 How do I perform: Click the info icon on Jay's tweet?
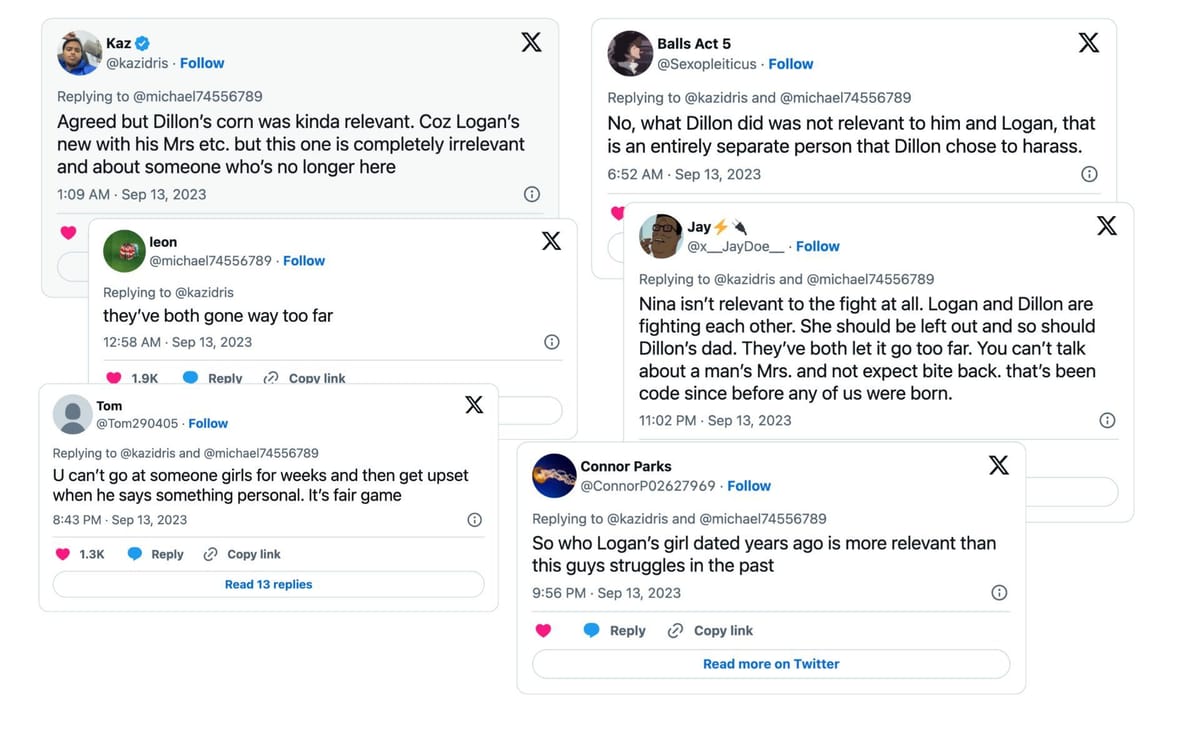(1107, 421)
